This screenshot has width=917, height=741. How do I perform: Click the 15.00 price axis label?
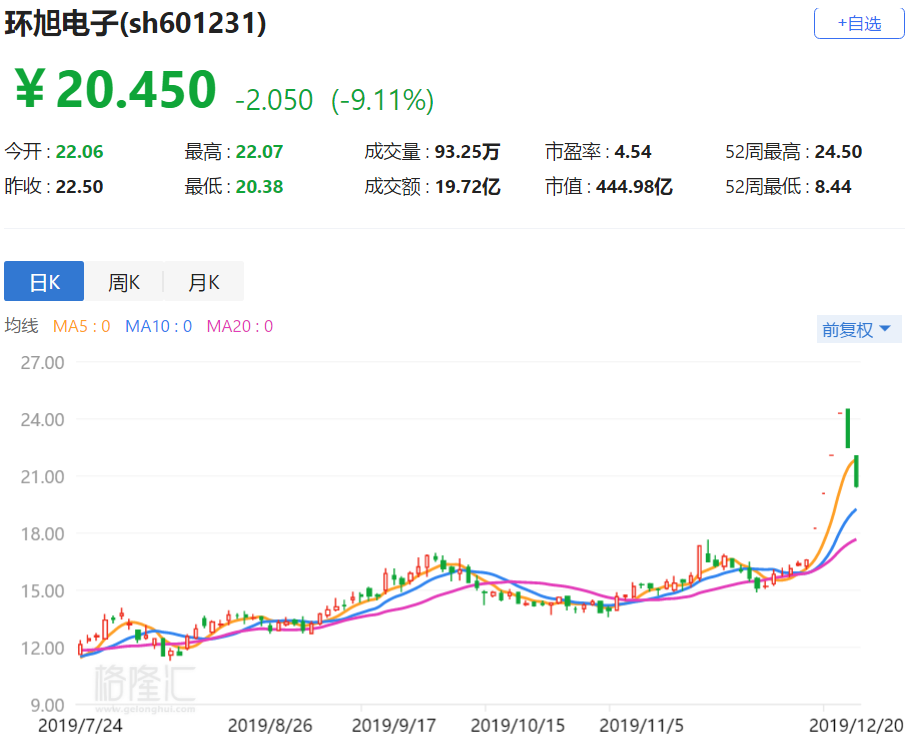43,591
